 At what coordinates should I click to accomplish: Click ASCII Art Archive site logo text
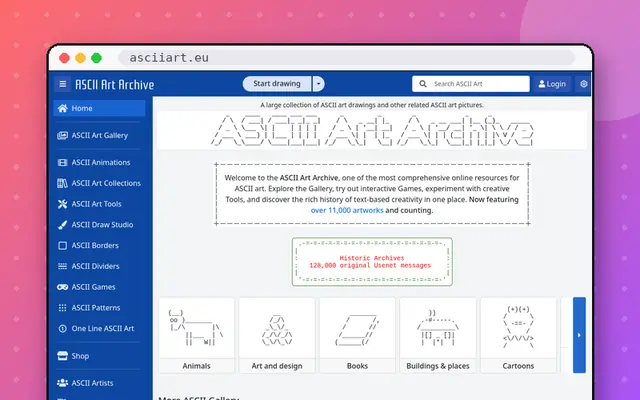[x=115, y=84]
